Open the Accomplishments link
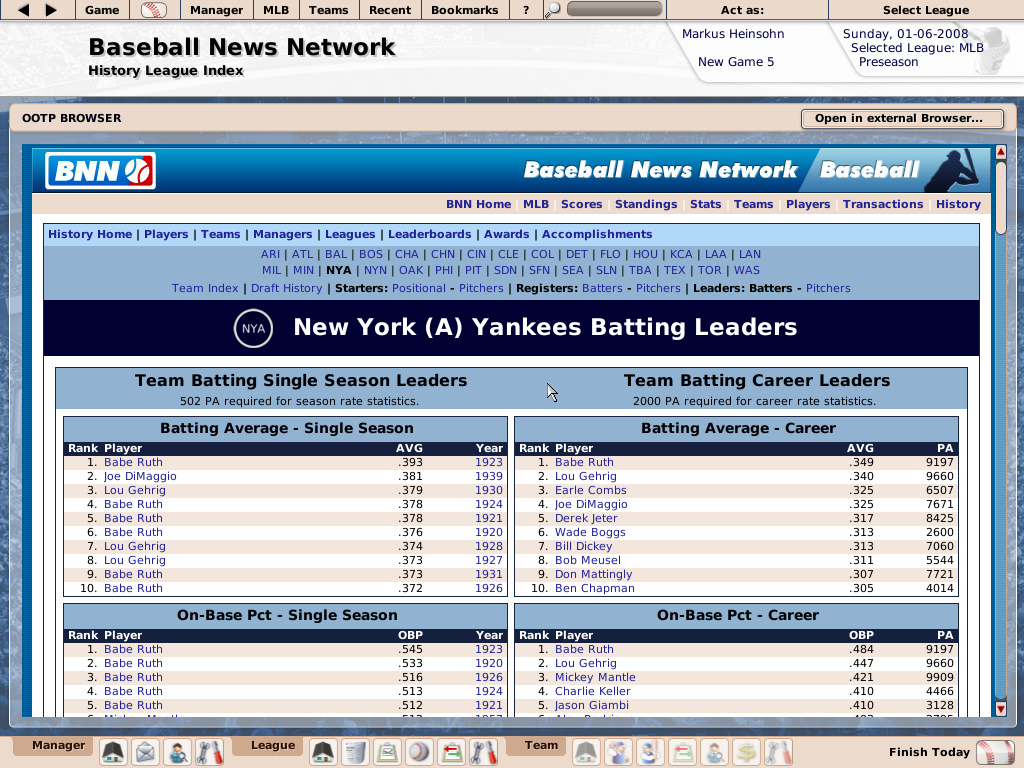1024x768 pixels. click(597, 234)
